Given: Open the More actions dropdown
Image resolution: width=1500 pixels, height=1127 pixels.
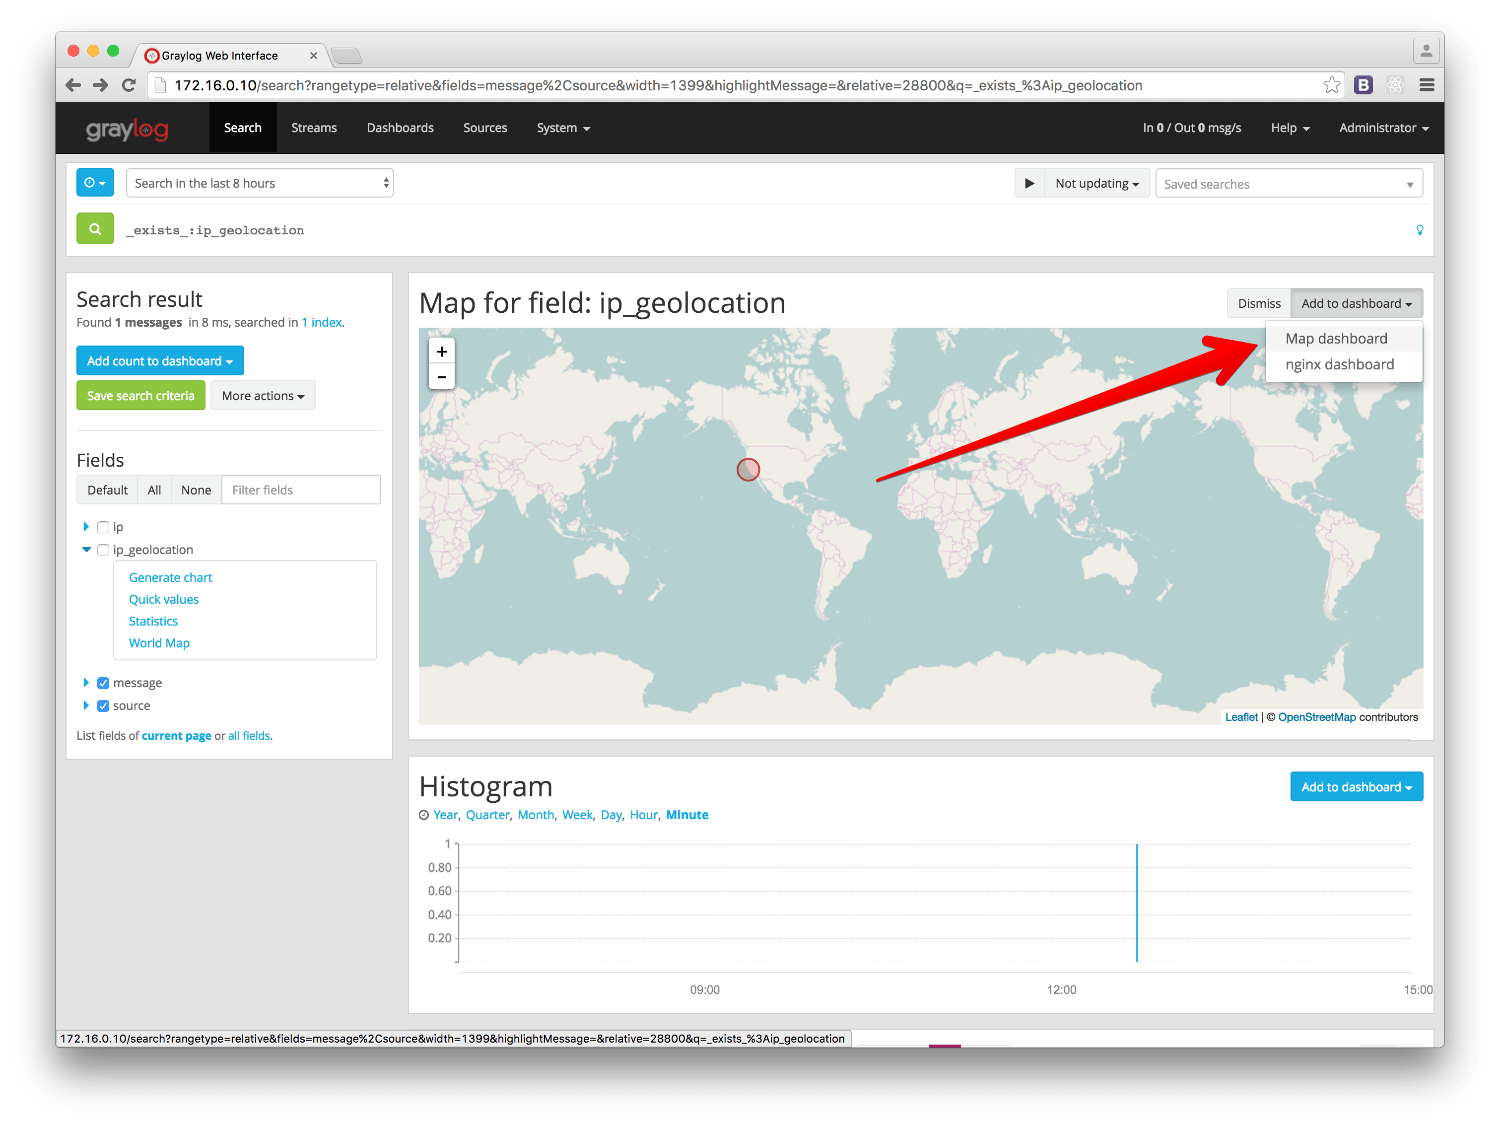Looking at the screenshot, I should pyautogui.click(x=262, y=396).
